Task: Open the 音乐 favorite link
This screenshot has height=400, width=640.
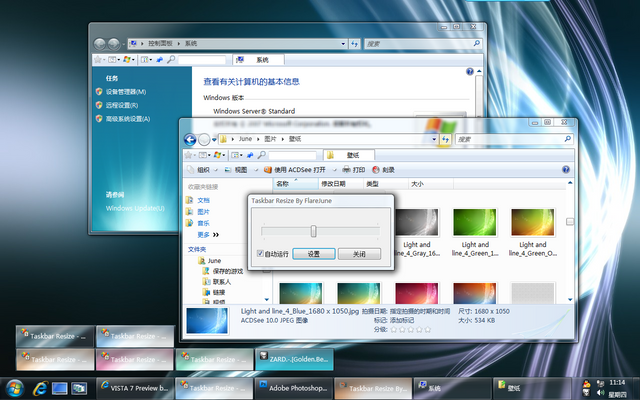Action: 203,223
